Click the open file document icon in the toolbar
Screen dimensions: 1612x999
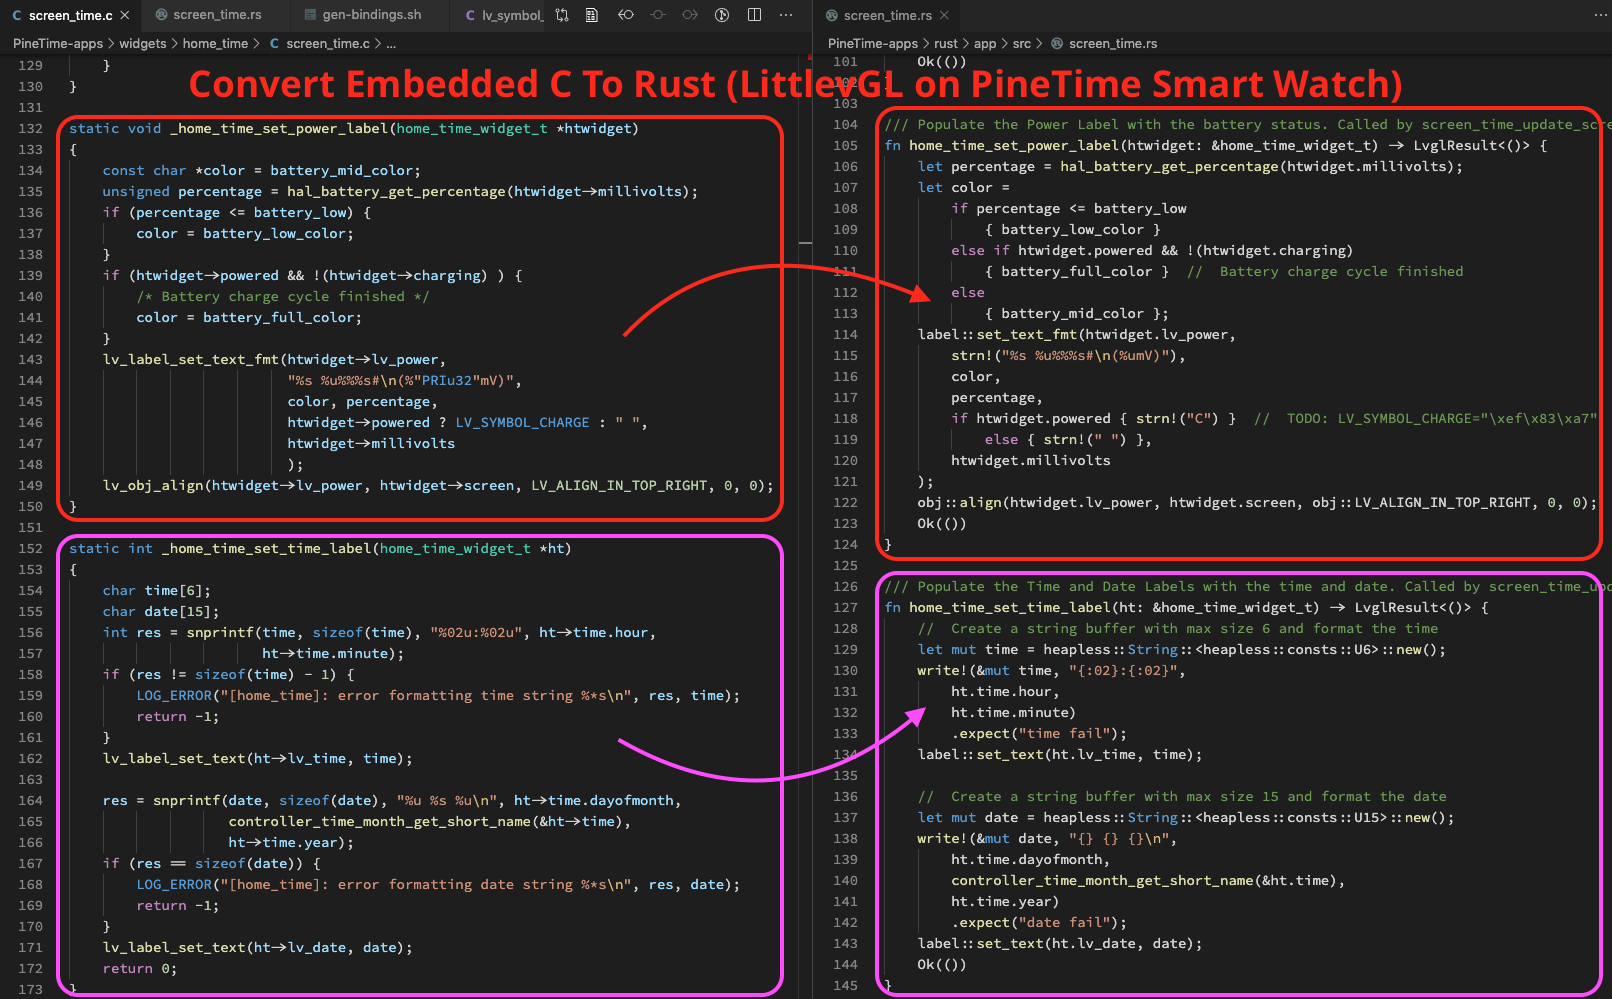pos(592,15)
